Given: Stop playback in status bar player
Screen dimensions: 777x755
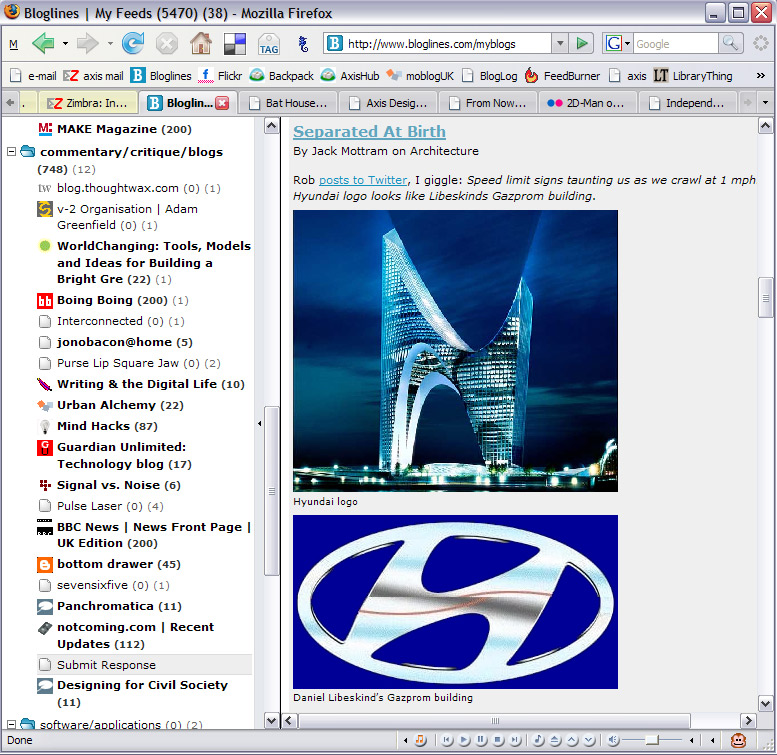Looking at the screenshot, I should click(x=499, y=740).
